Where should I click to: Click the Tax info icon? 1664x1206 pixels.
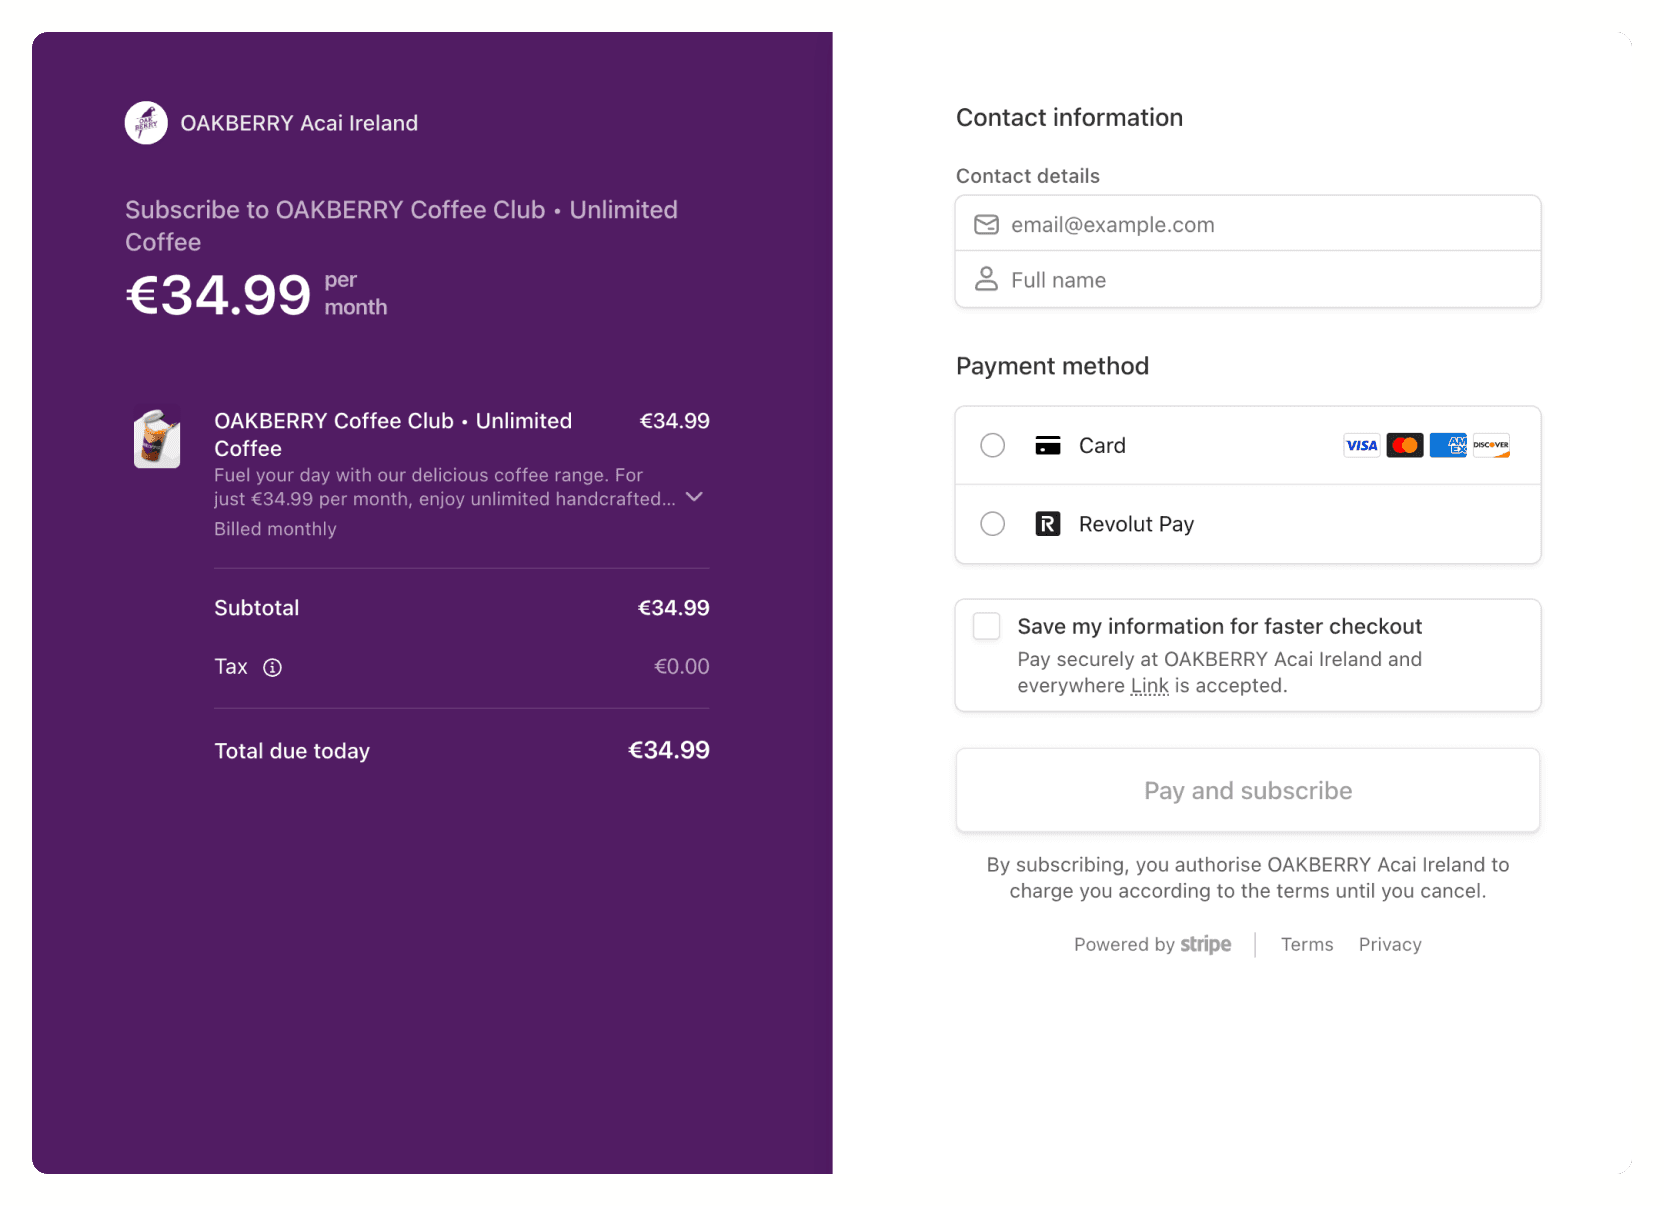(272, 668)
